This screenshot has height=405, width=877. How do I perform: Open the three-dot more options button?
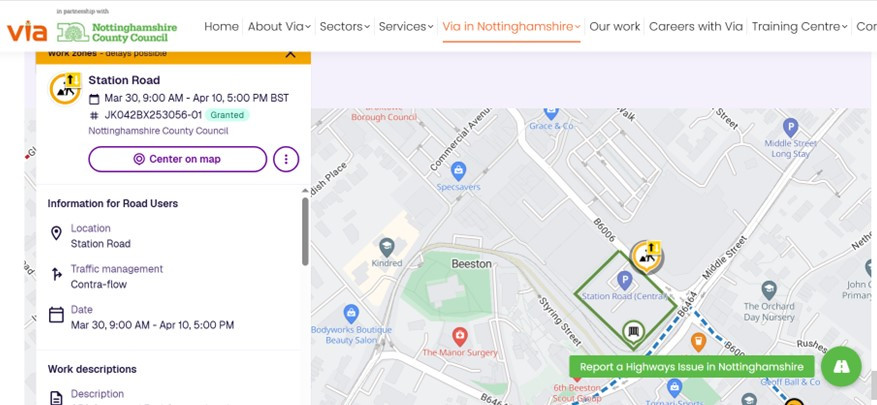(286, 159)
